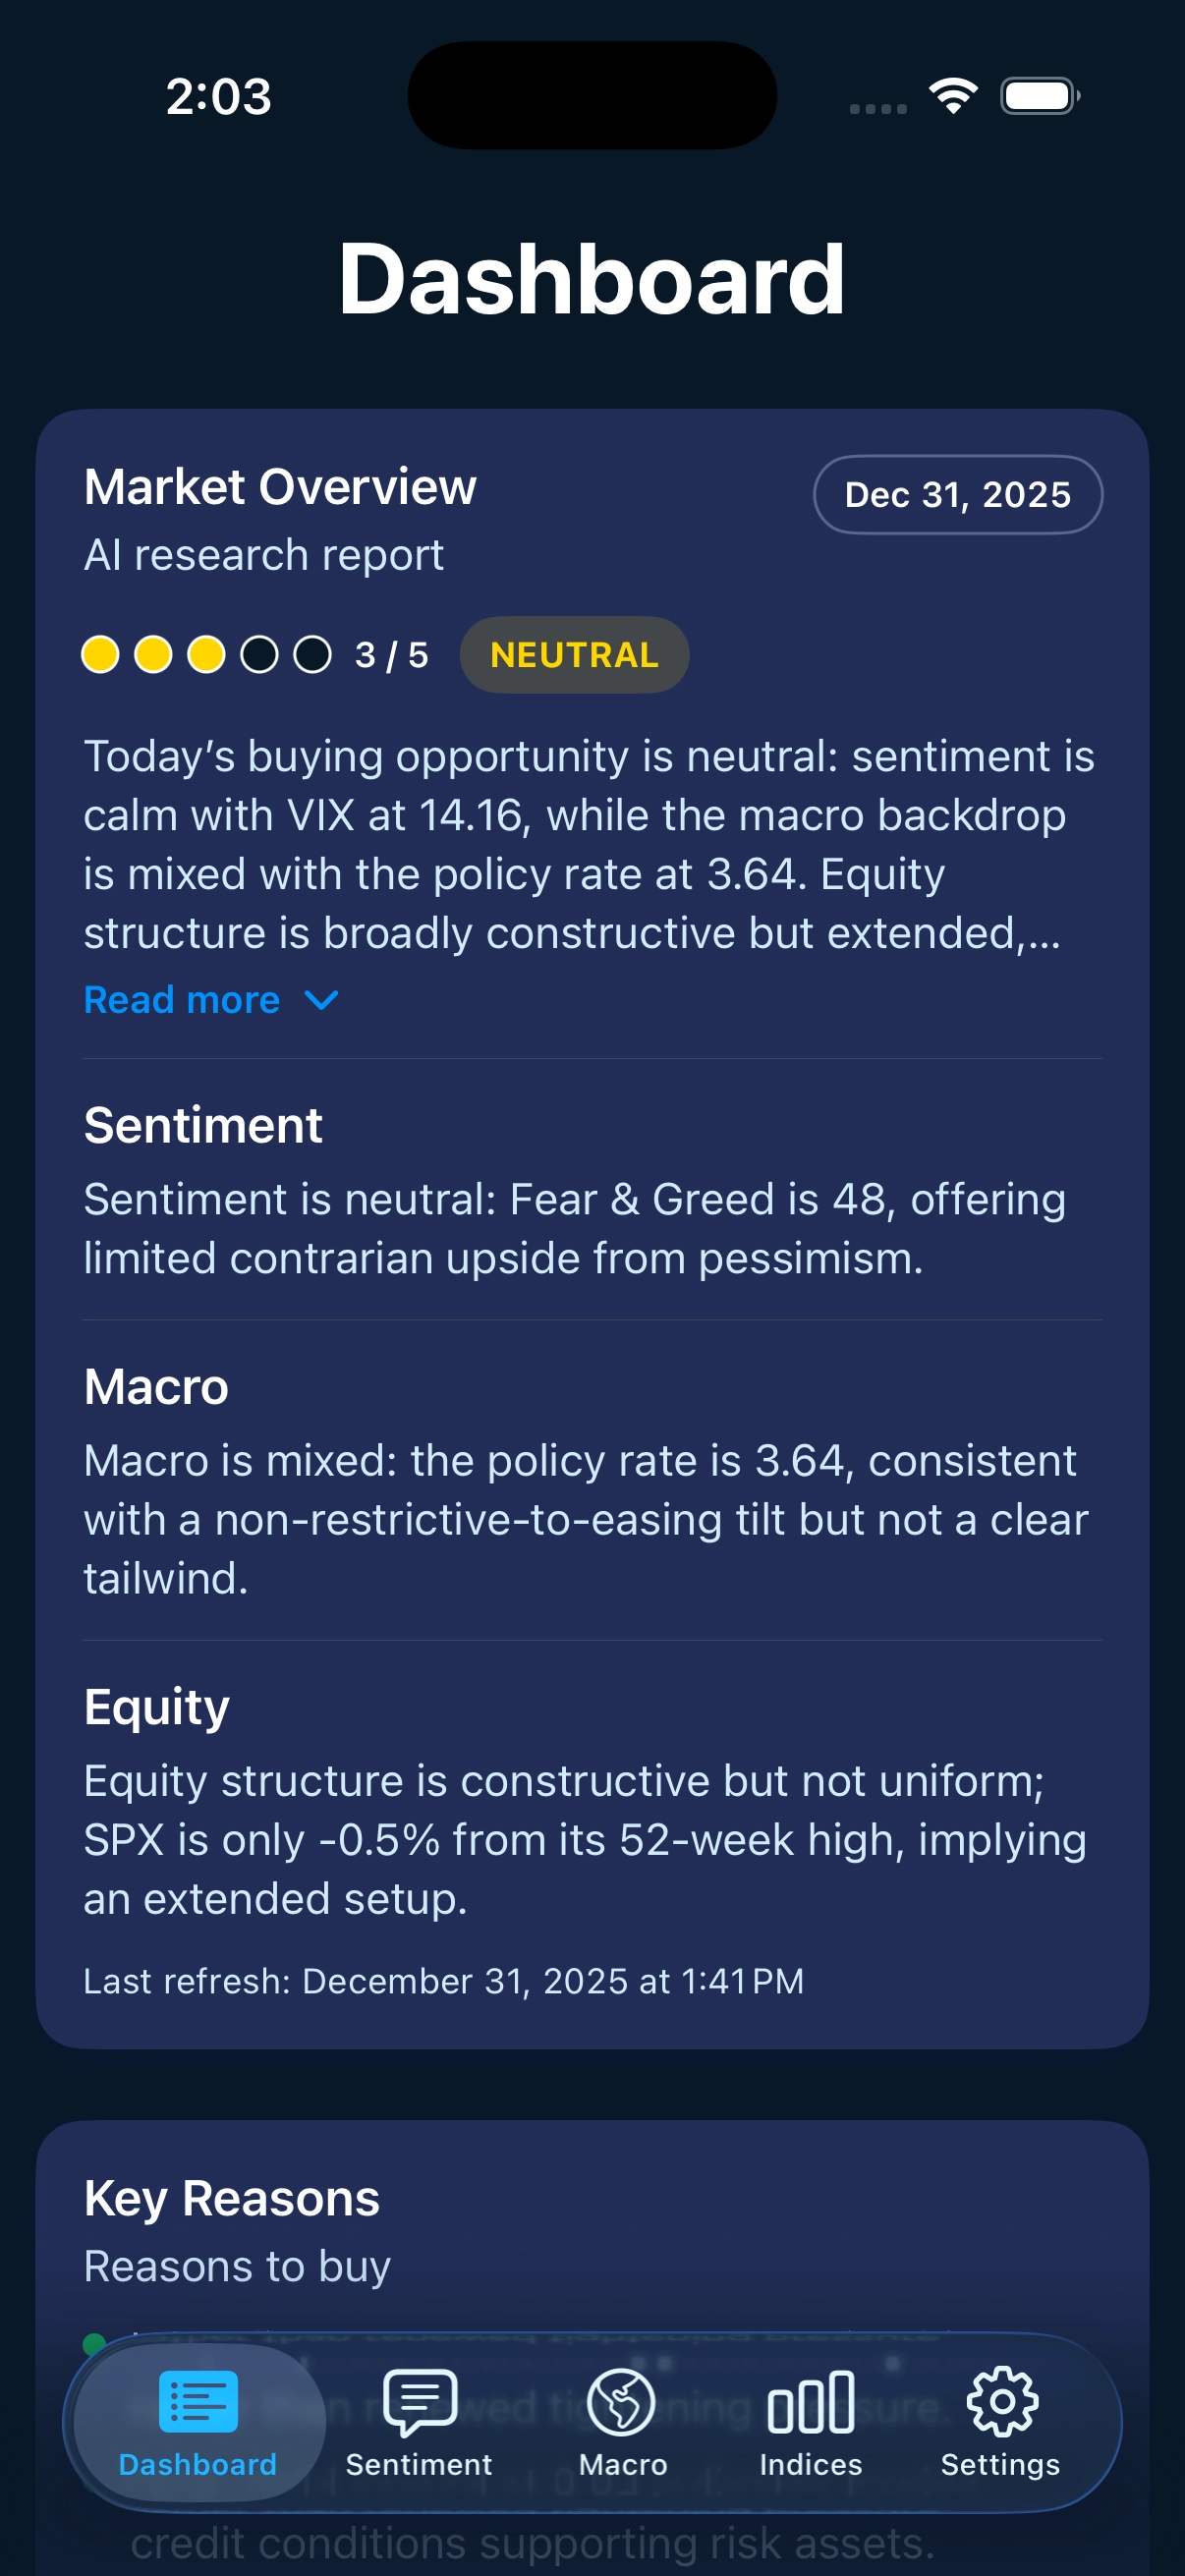Tap the Market Overview title
This screenshot has height=2576, width=1185.
(280, 487)
